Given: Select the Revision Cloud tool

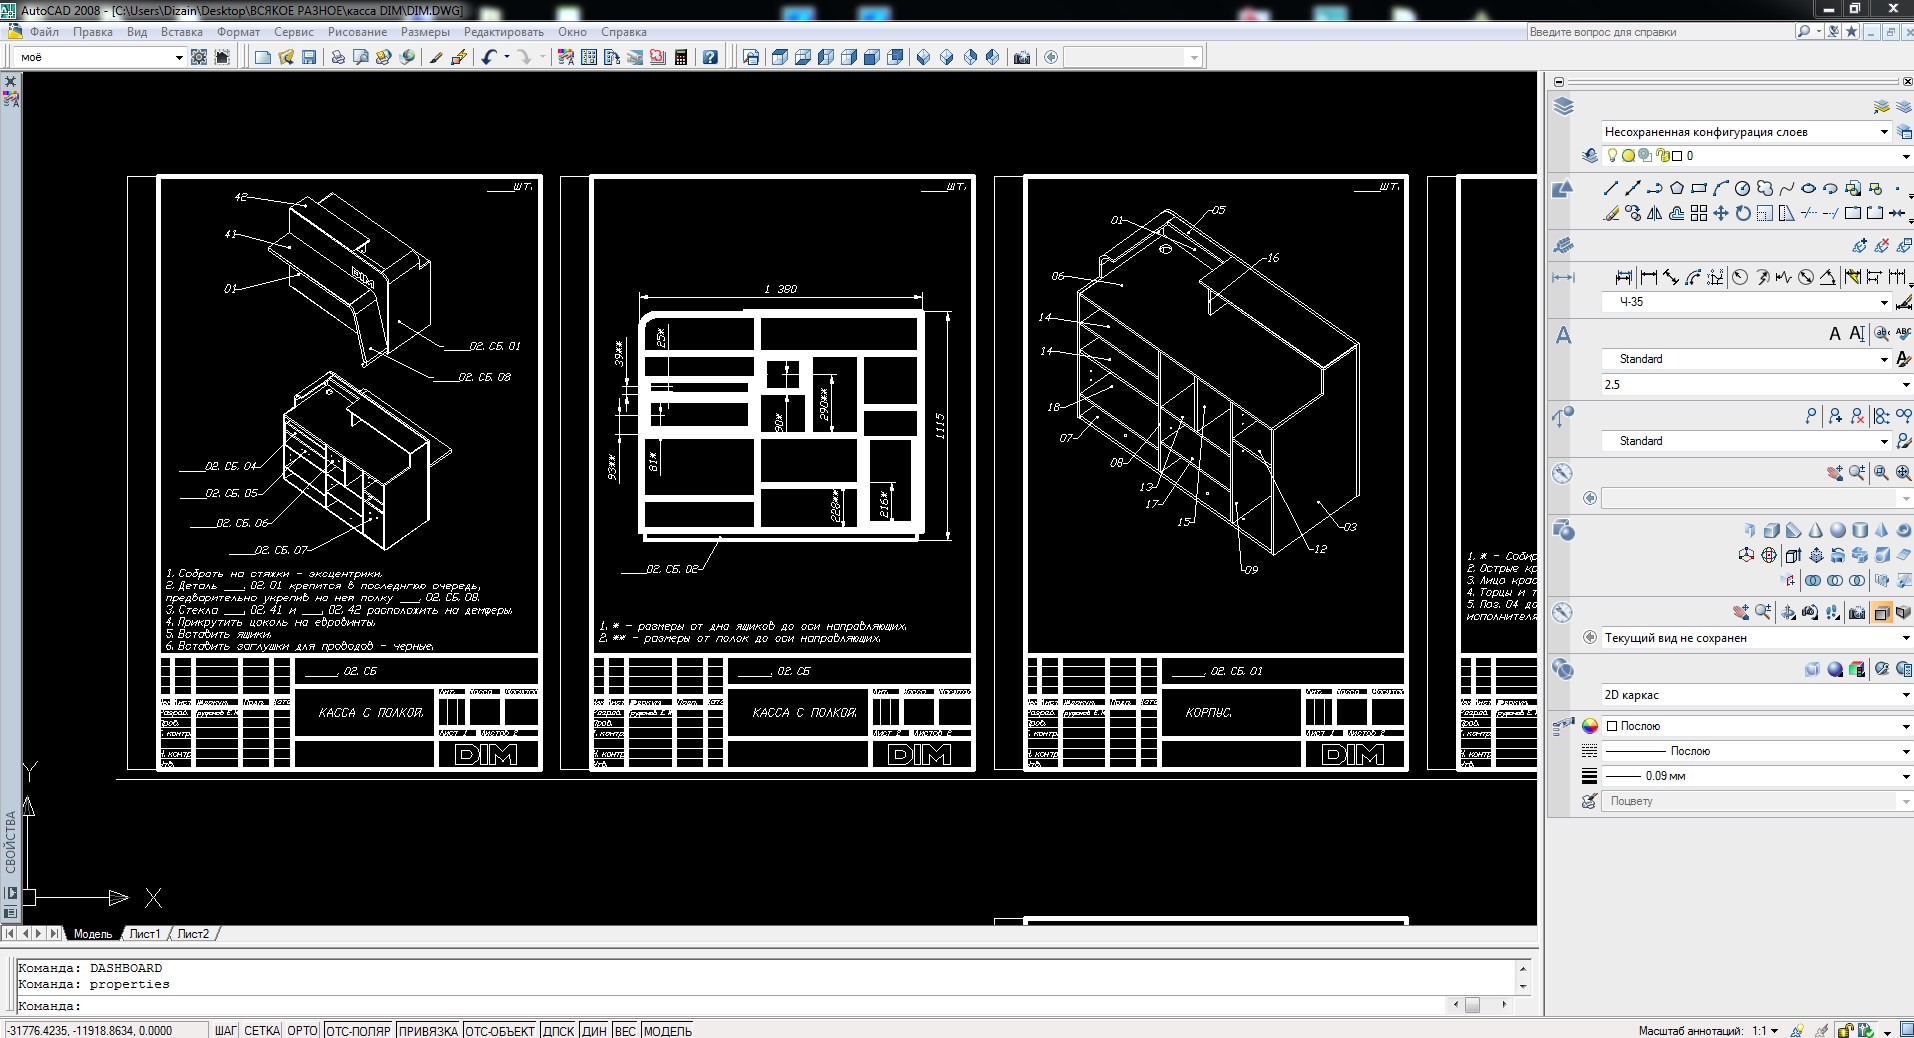Looking at the screenshot, I should 1764,188.
